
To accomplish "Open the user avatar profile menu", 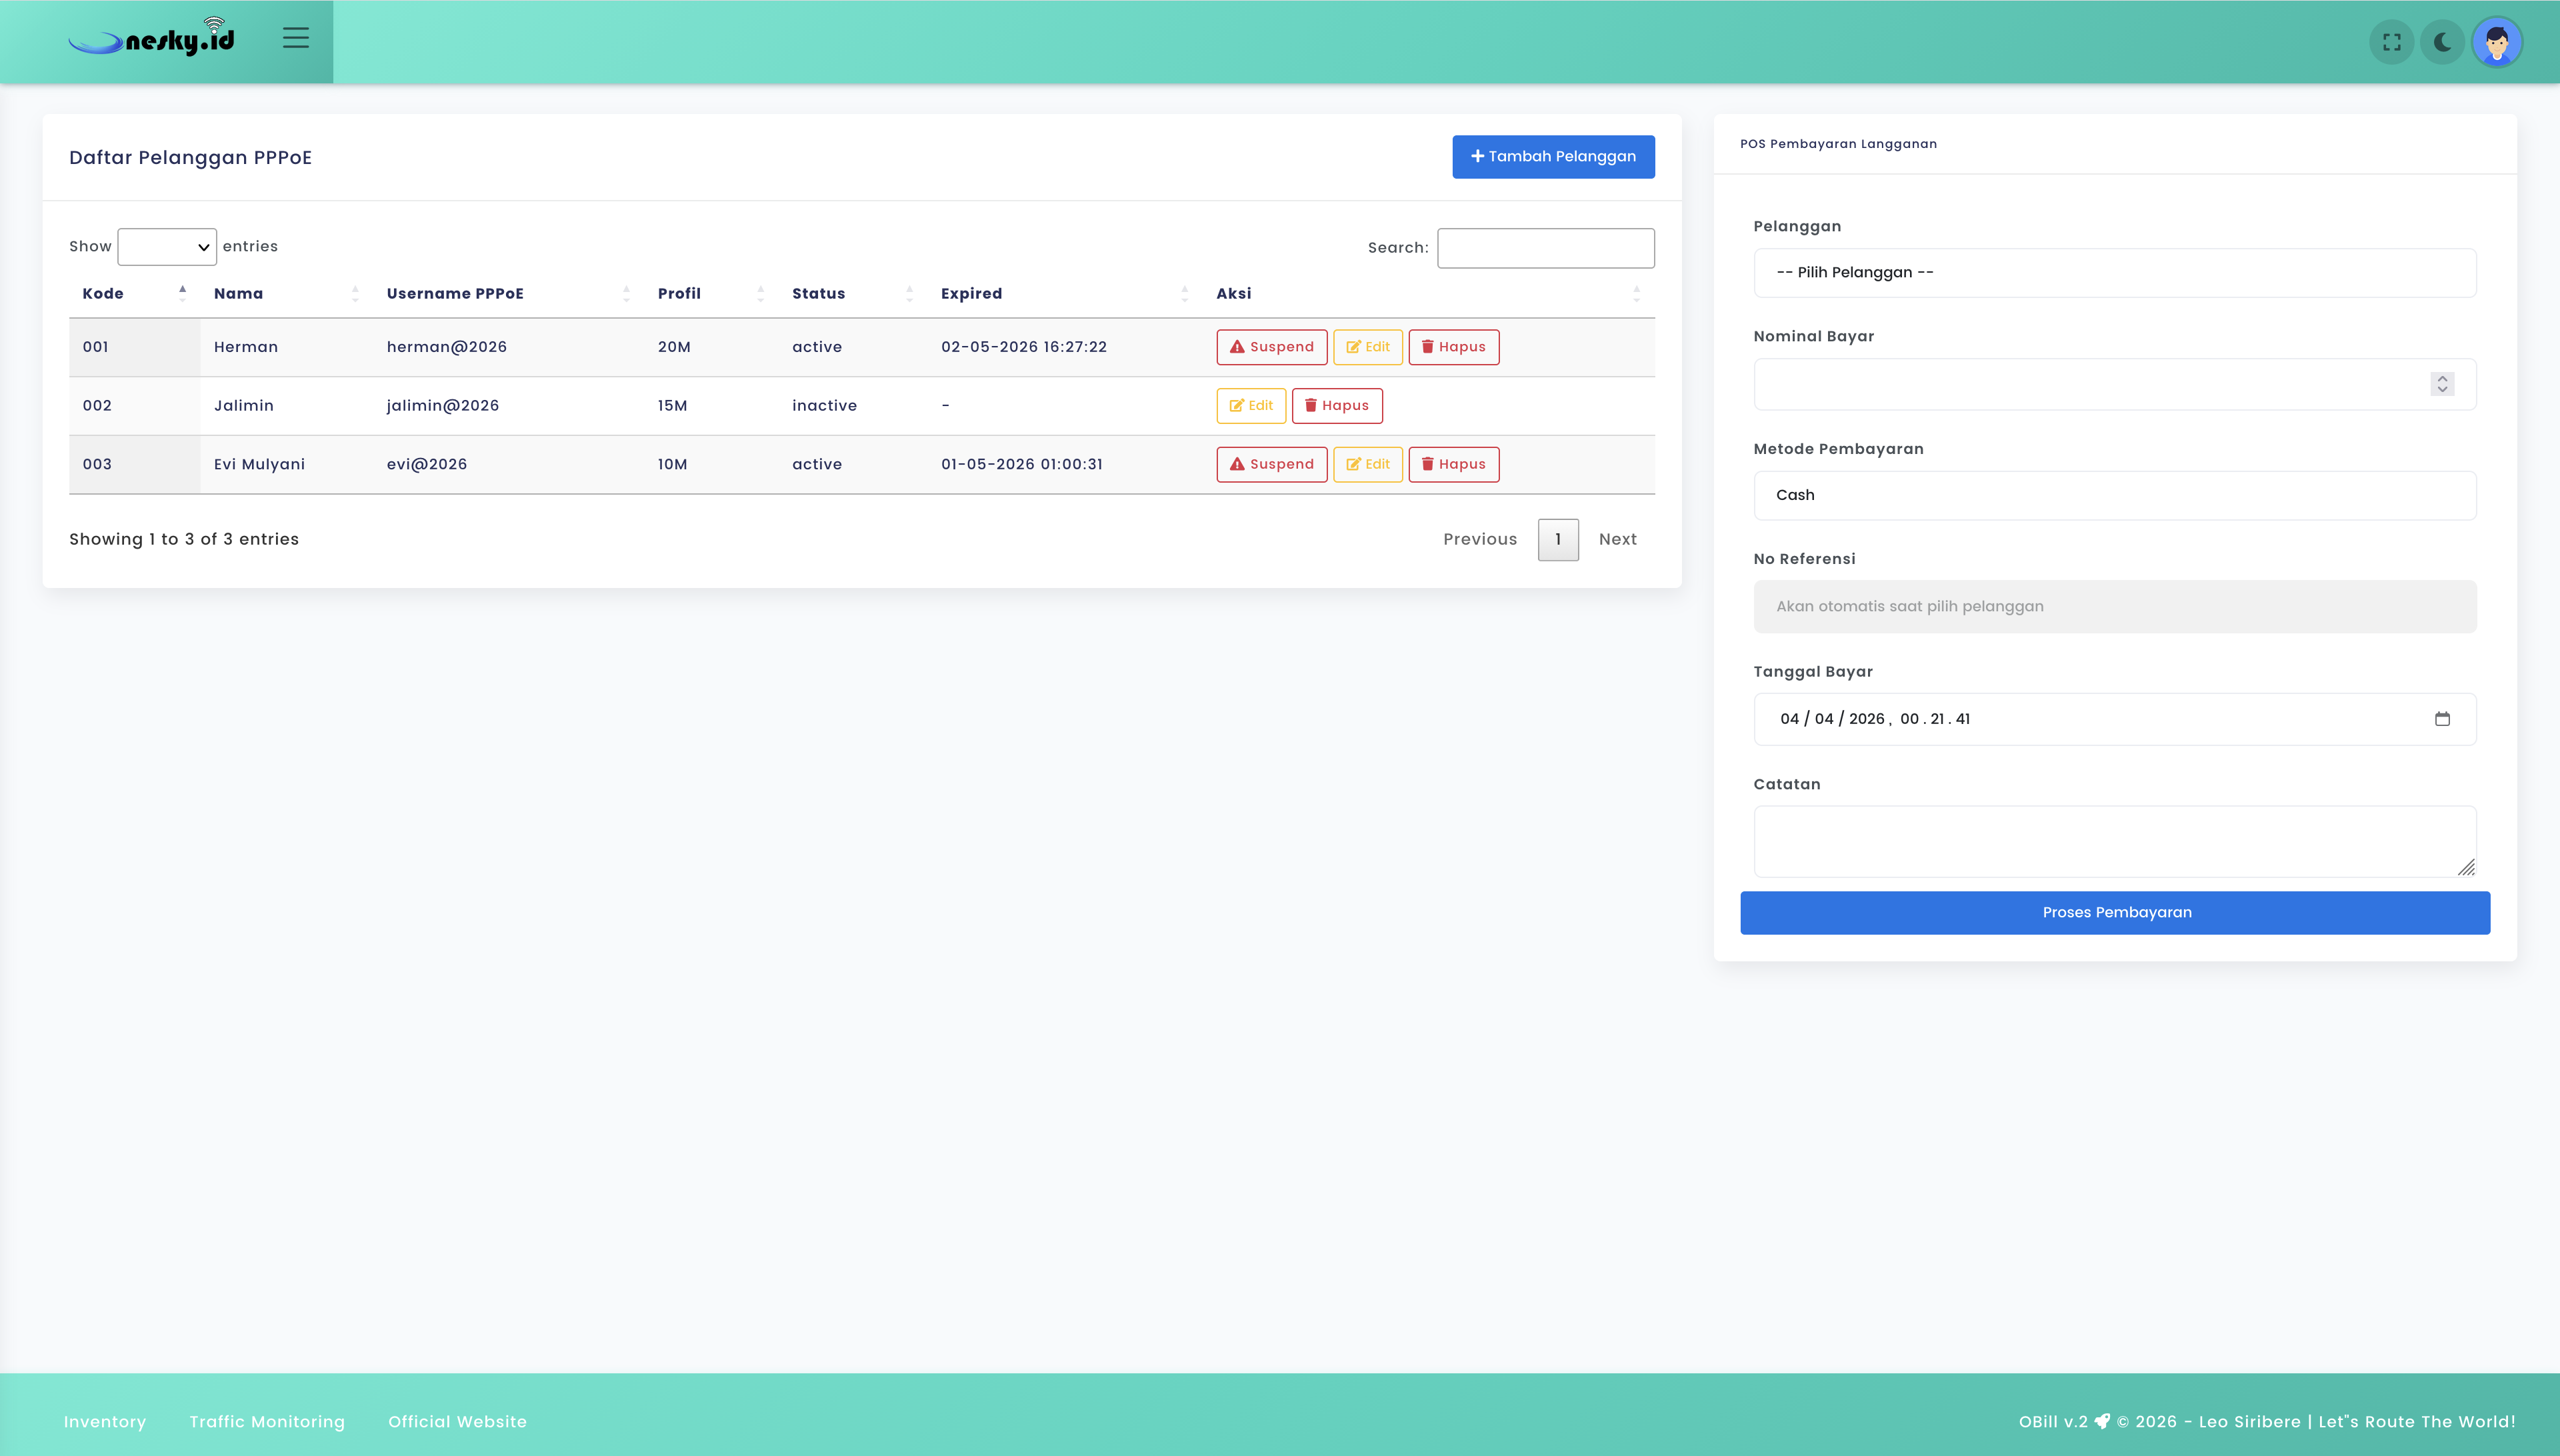I will pos(2496,42).
